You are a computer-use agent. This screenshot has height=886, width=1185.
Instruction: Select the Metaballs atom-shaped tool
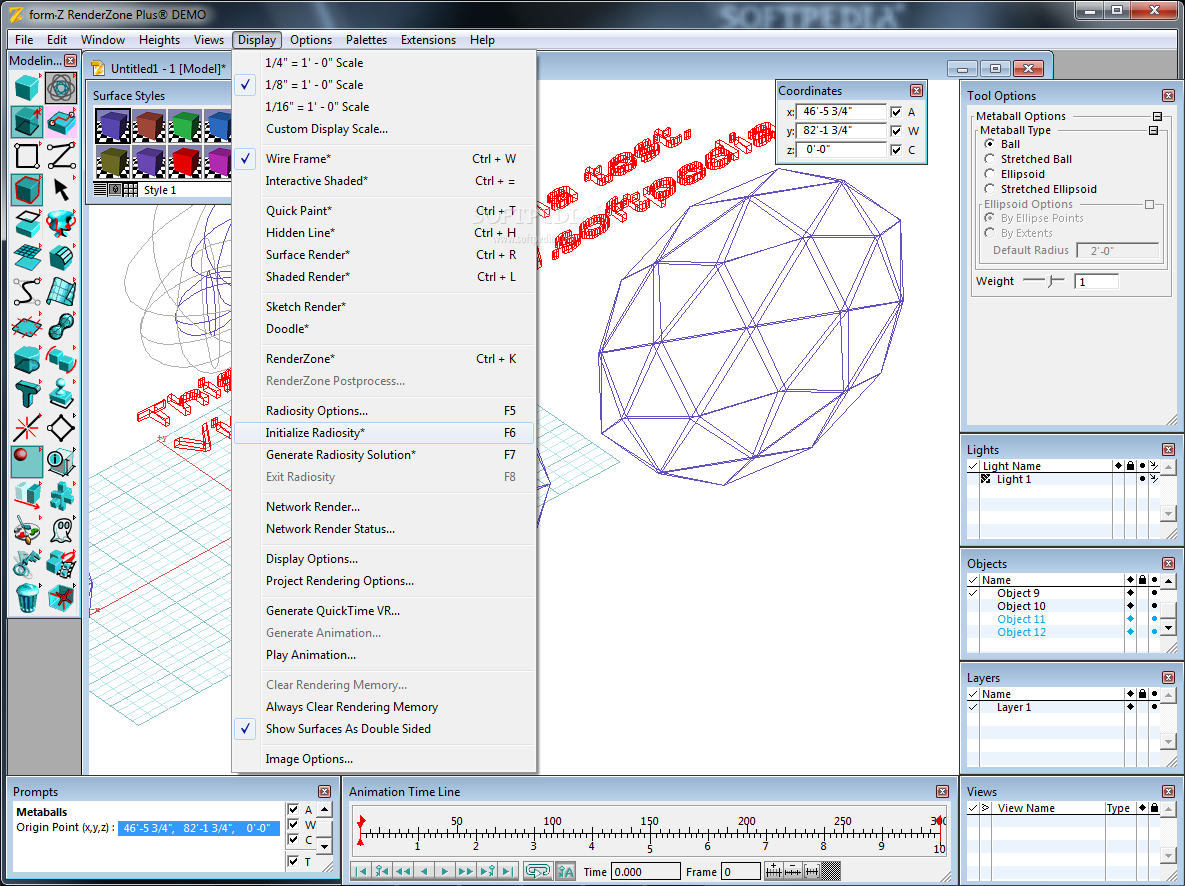(x=61, y=88)
